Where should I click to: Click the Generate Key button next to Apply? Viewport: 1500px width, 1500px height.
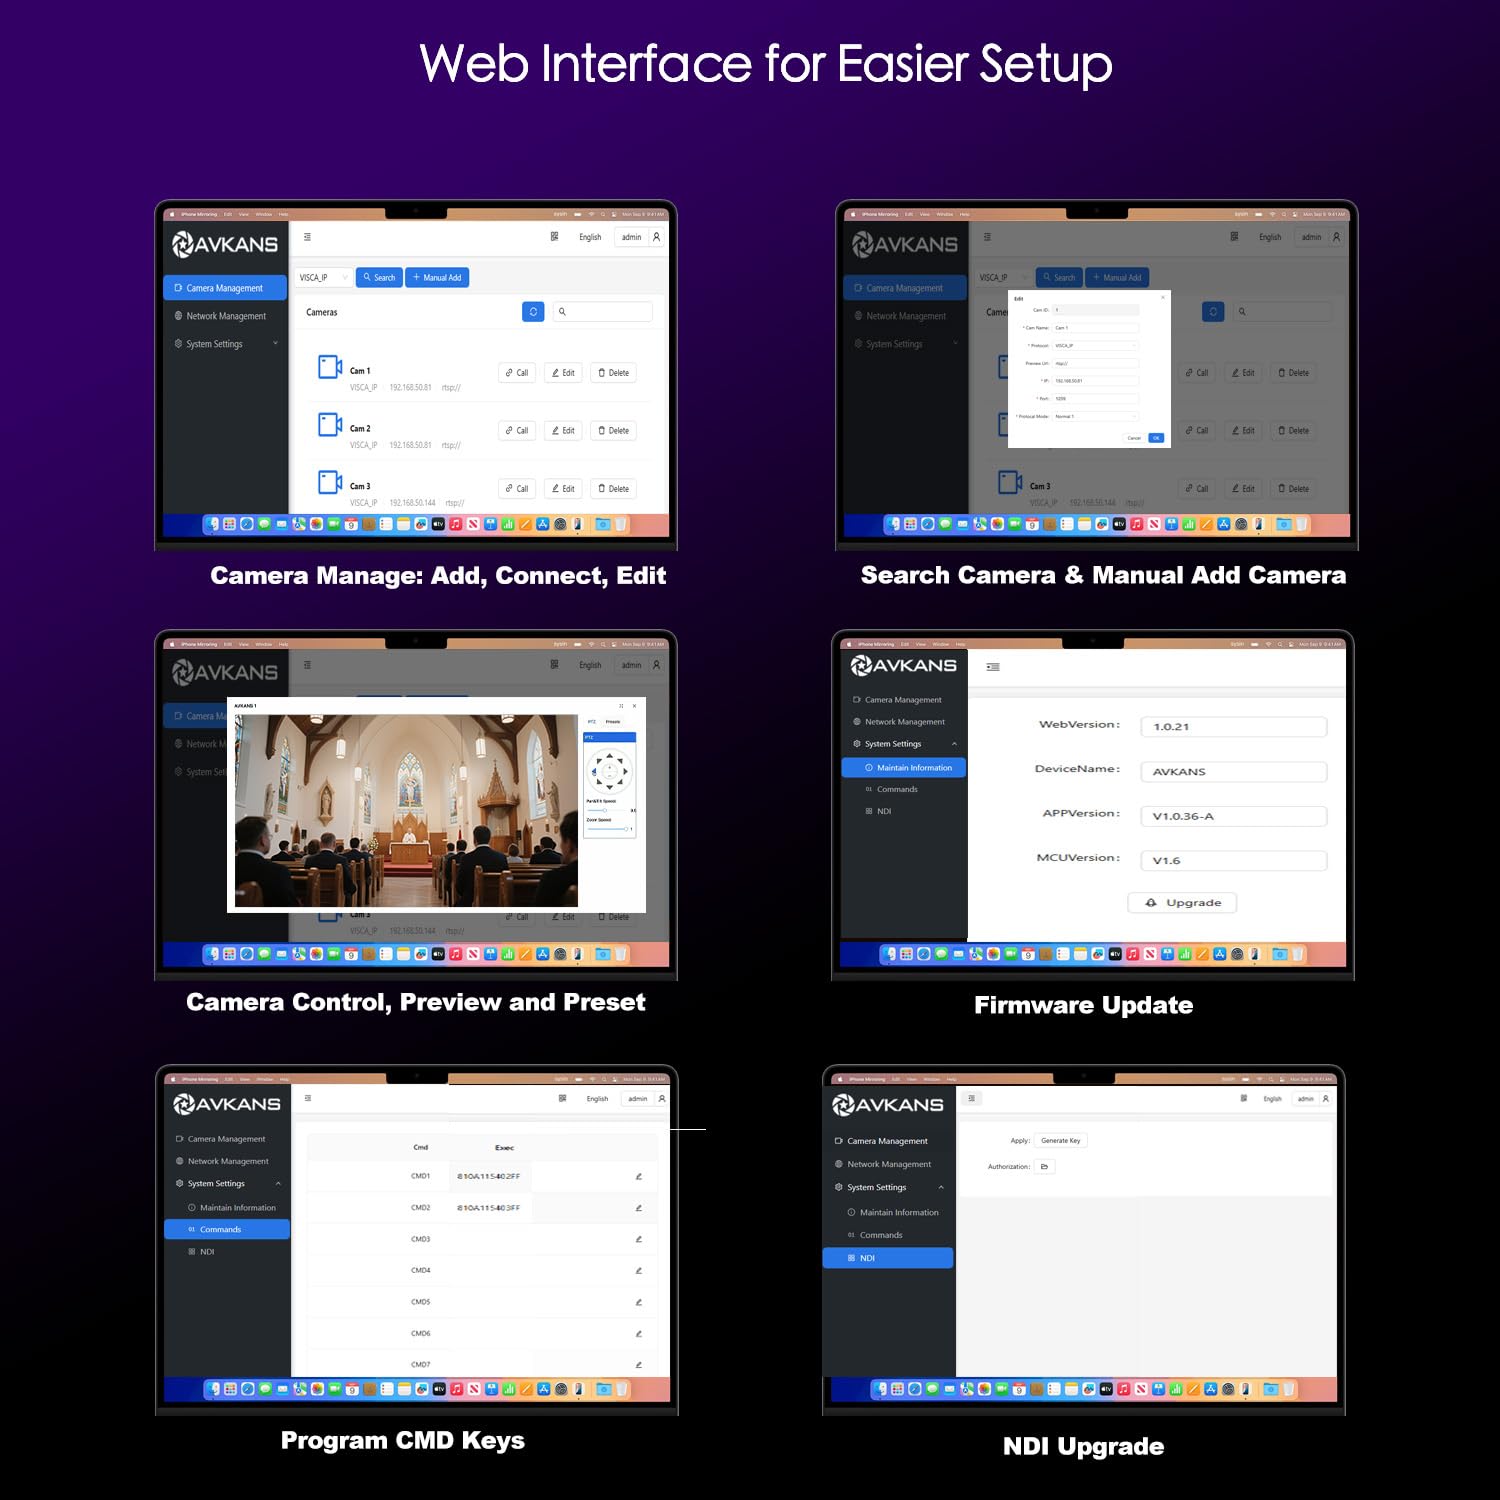point(1060,1140)
